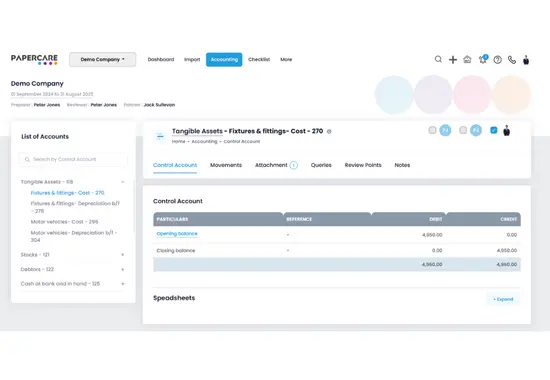The height and width of the screenshot is (380, 550).
Task: Open the search magnifier in the top bar
Action: pyautogui.click(x=438, y=59)
